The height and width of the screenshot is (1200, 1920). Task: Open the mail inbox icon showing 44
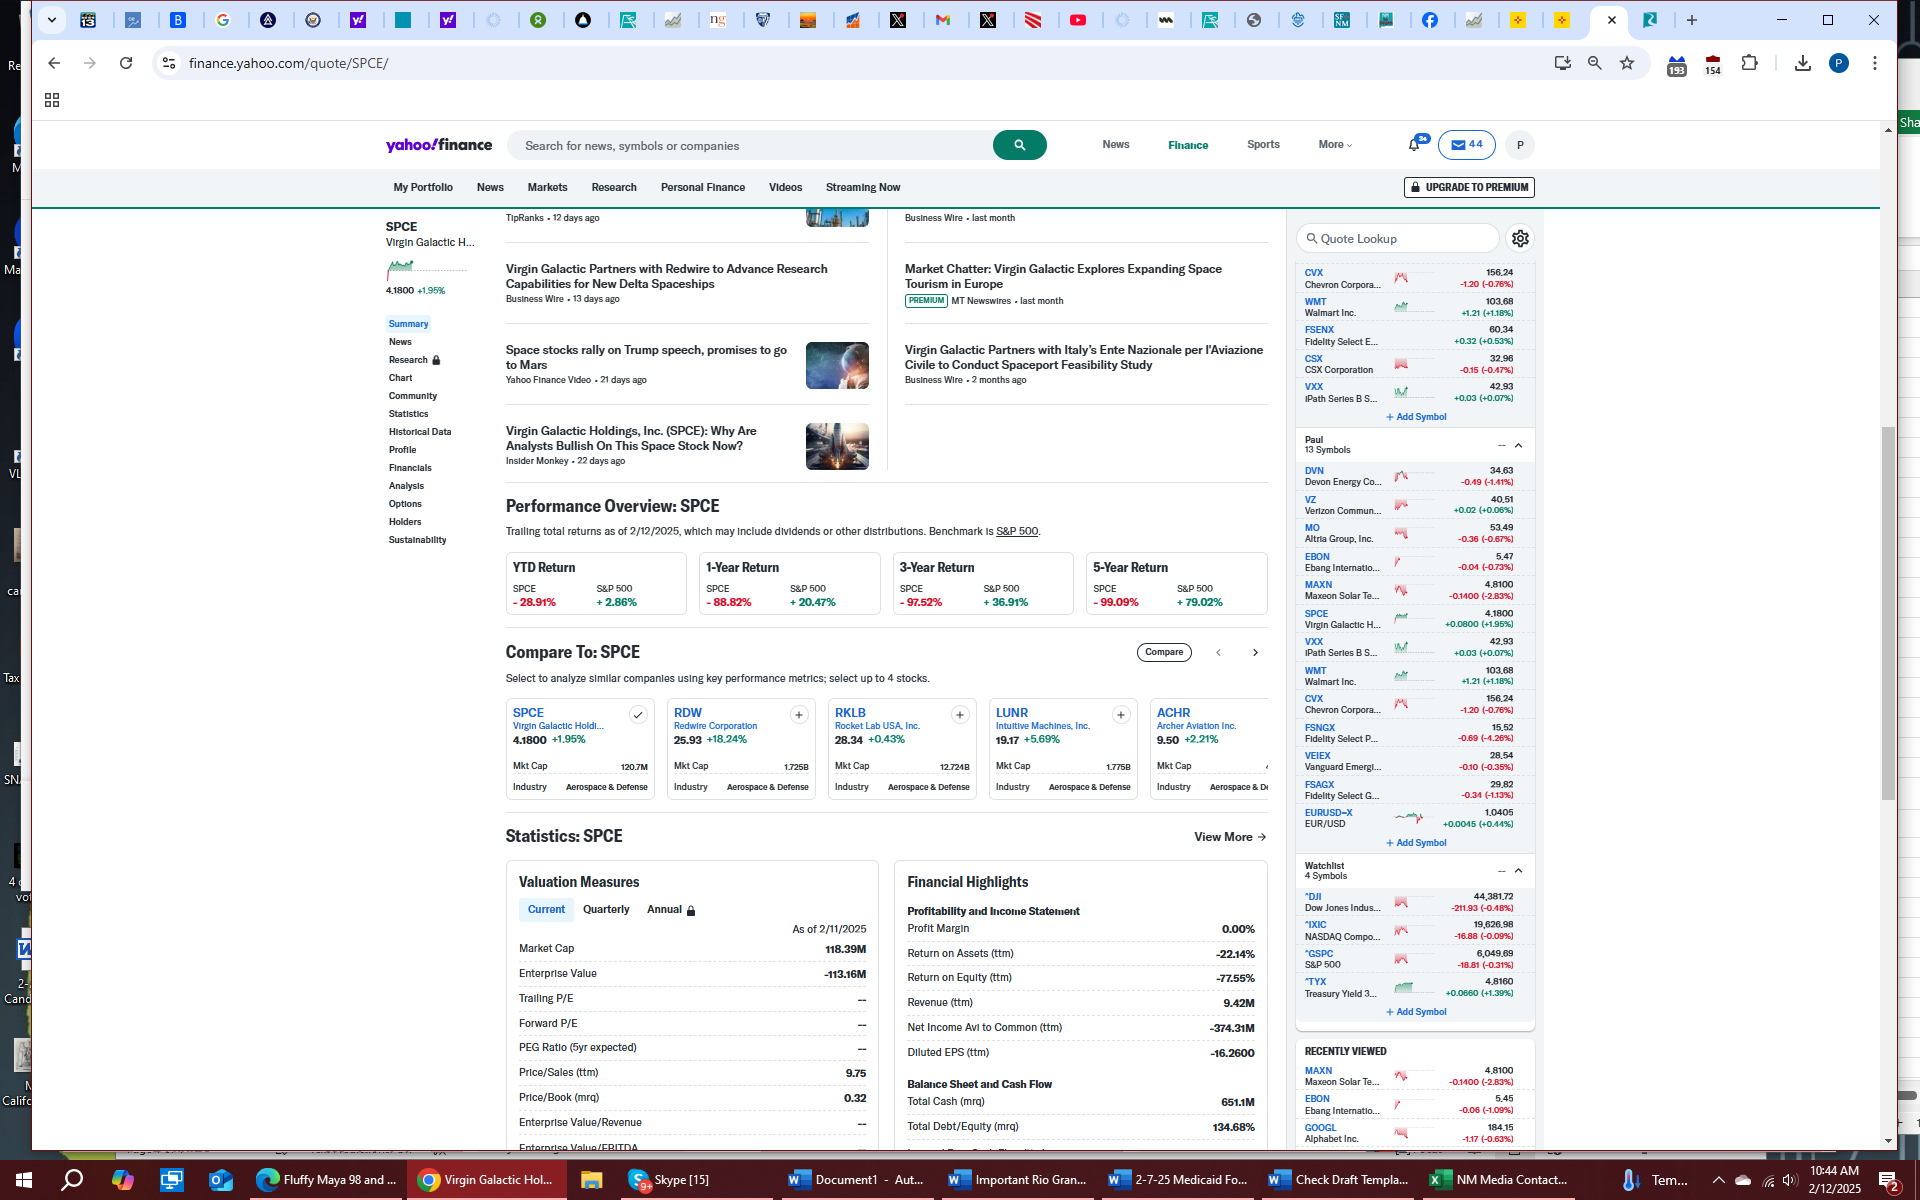coord(1466,145)
